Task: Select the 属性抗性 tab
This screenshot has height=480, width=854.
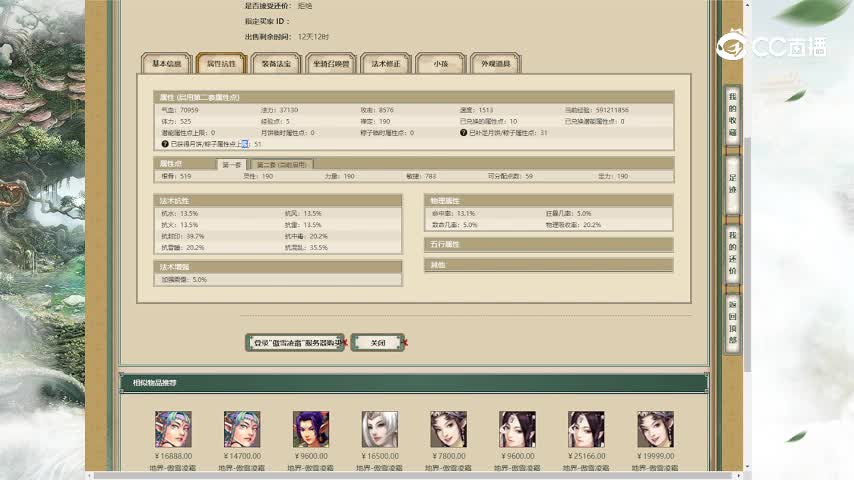Action: point(221,63)
